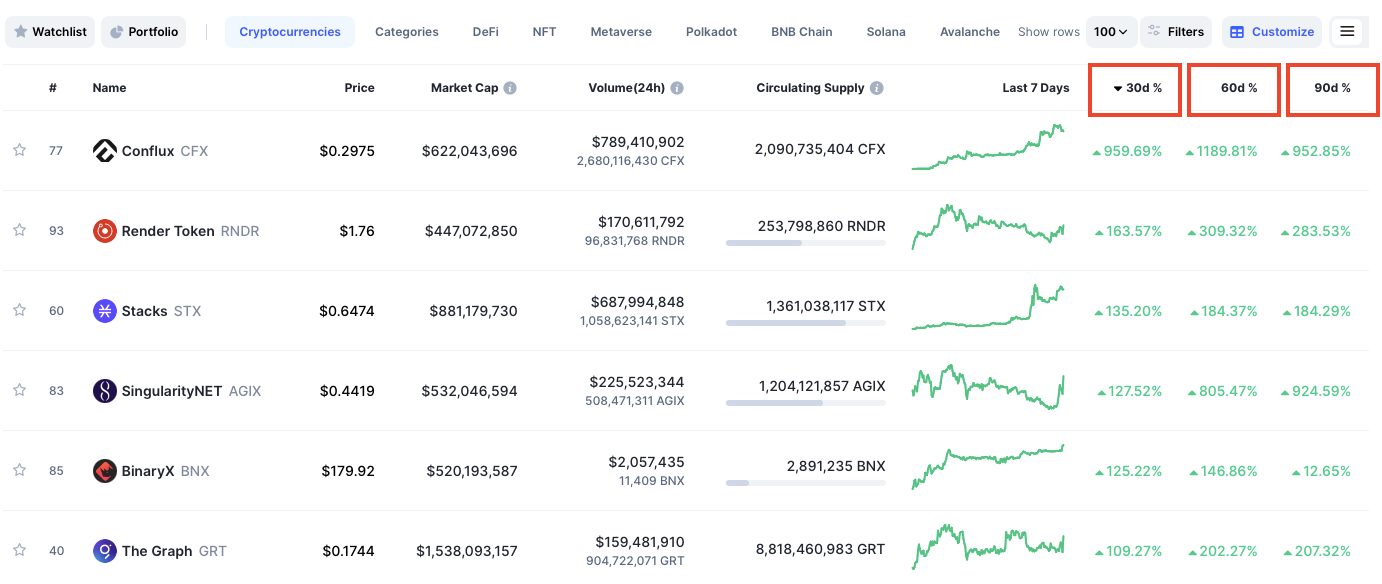Click The Graph logo icon

point(104,551)
